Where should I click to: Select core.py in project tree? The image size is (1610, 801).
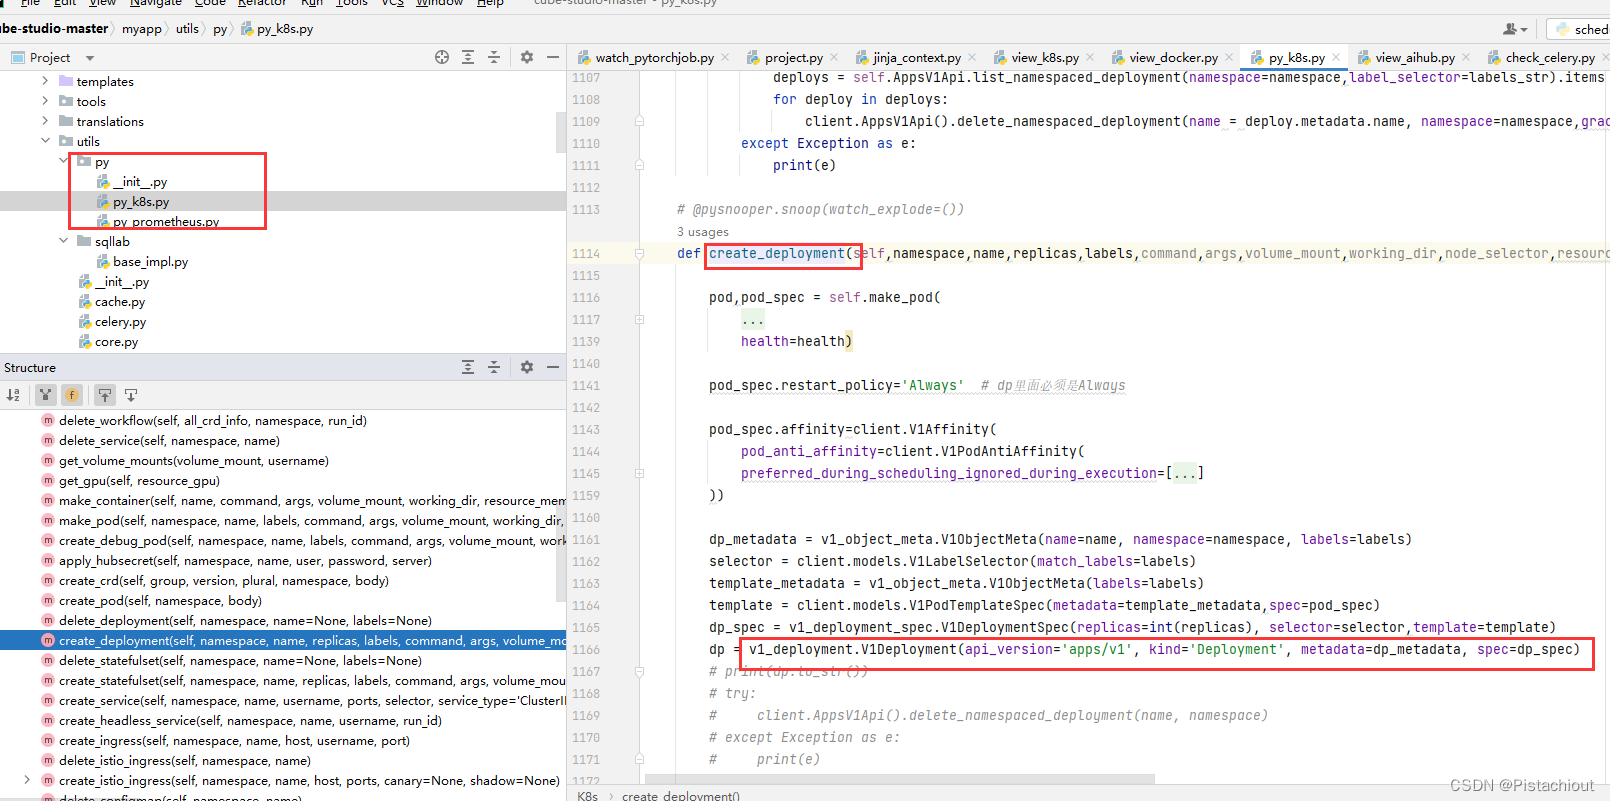coord(116,342)
